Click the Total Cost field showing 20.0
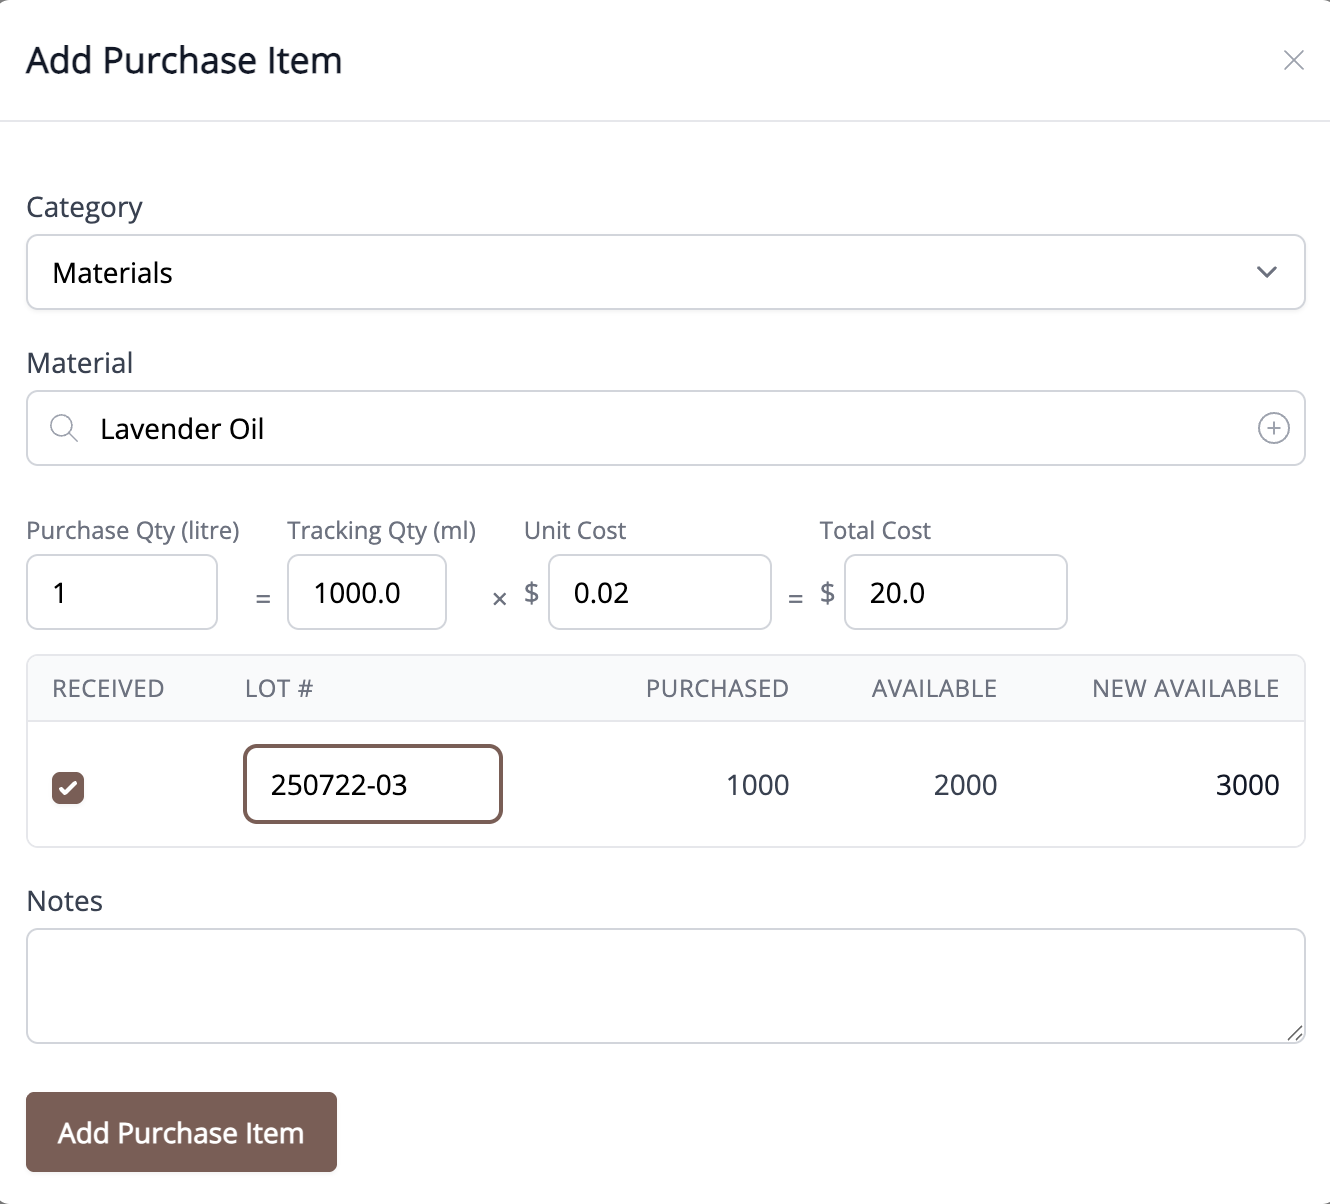 pyautogui.click(x=956, y=592)
